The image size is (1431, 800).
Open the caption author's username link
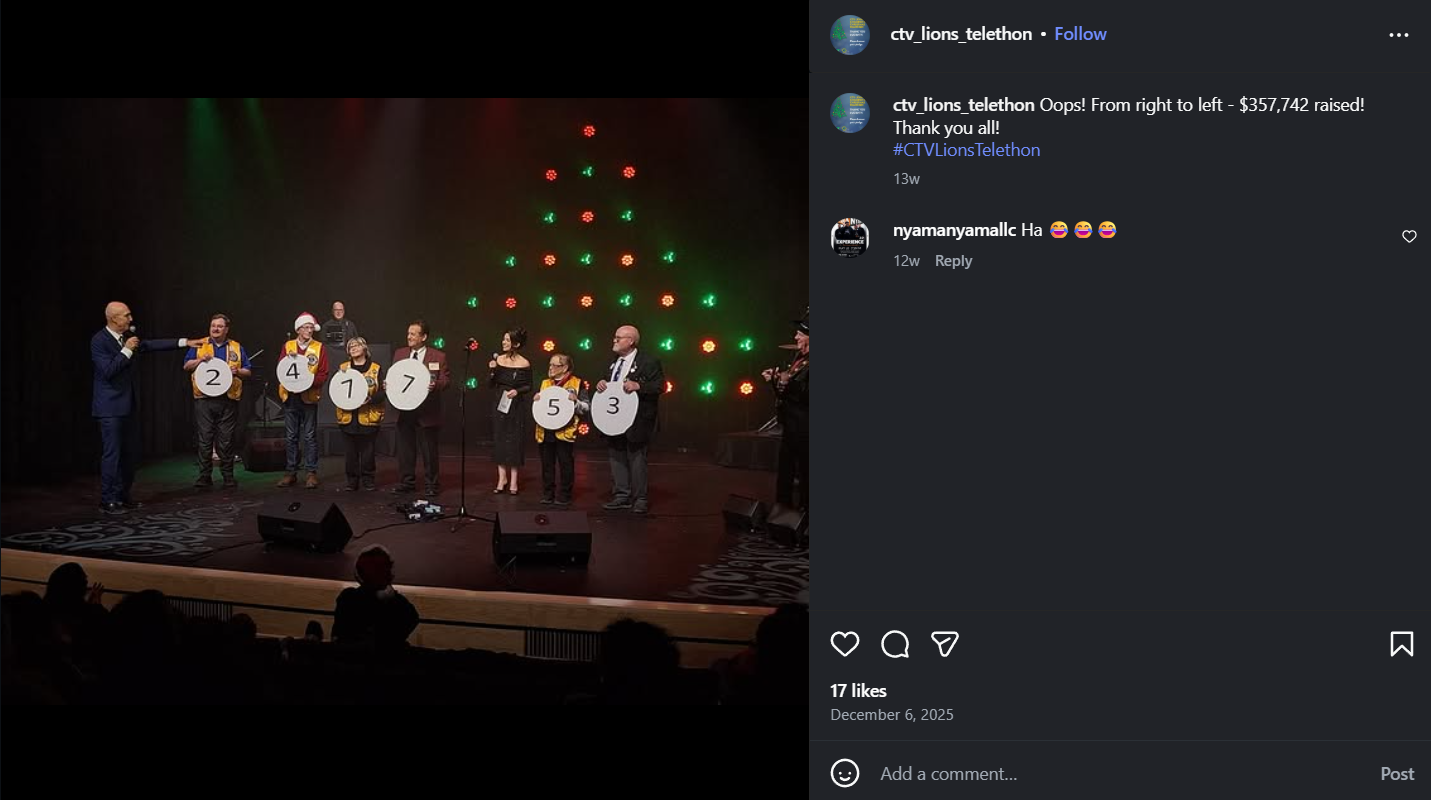click(x=964, y=104)
